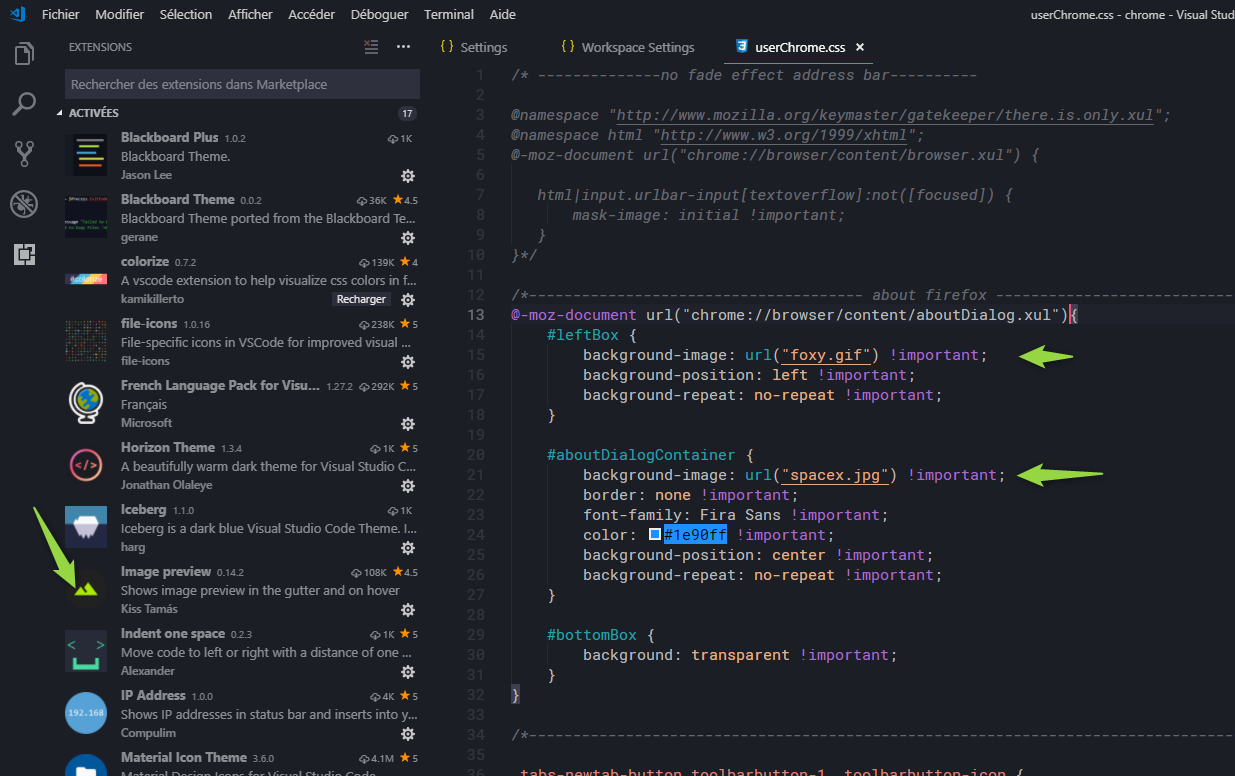This screenshot has height=776, width=1235.
Task: Open the settings gear for colorize extension
Action: (x=408, y=299)
